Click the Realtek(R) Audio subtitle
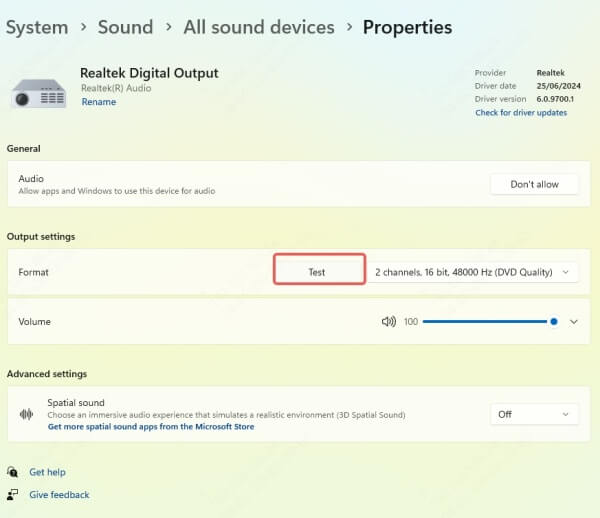600x518 pixels. coord(116,88)
